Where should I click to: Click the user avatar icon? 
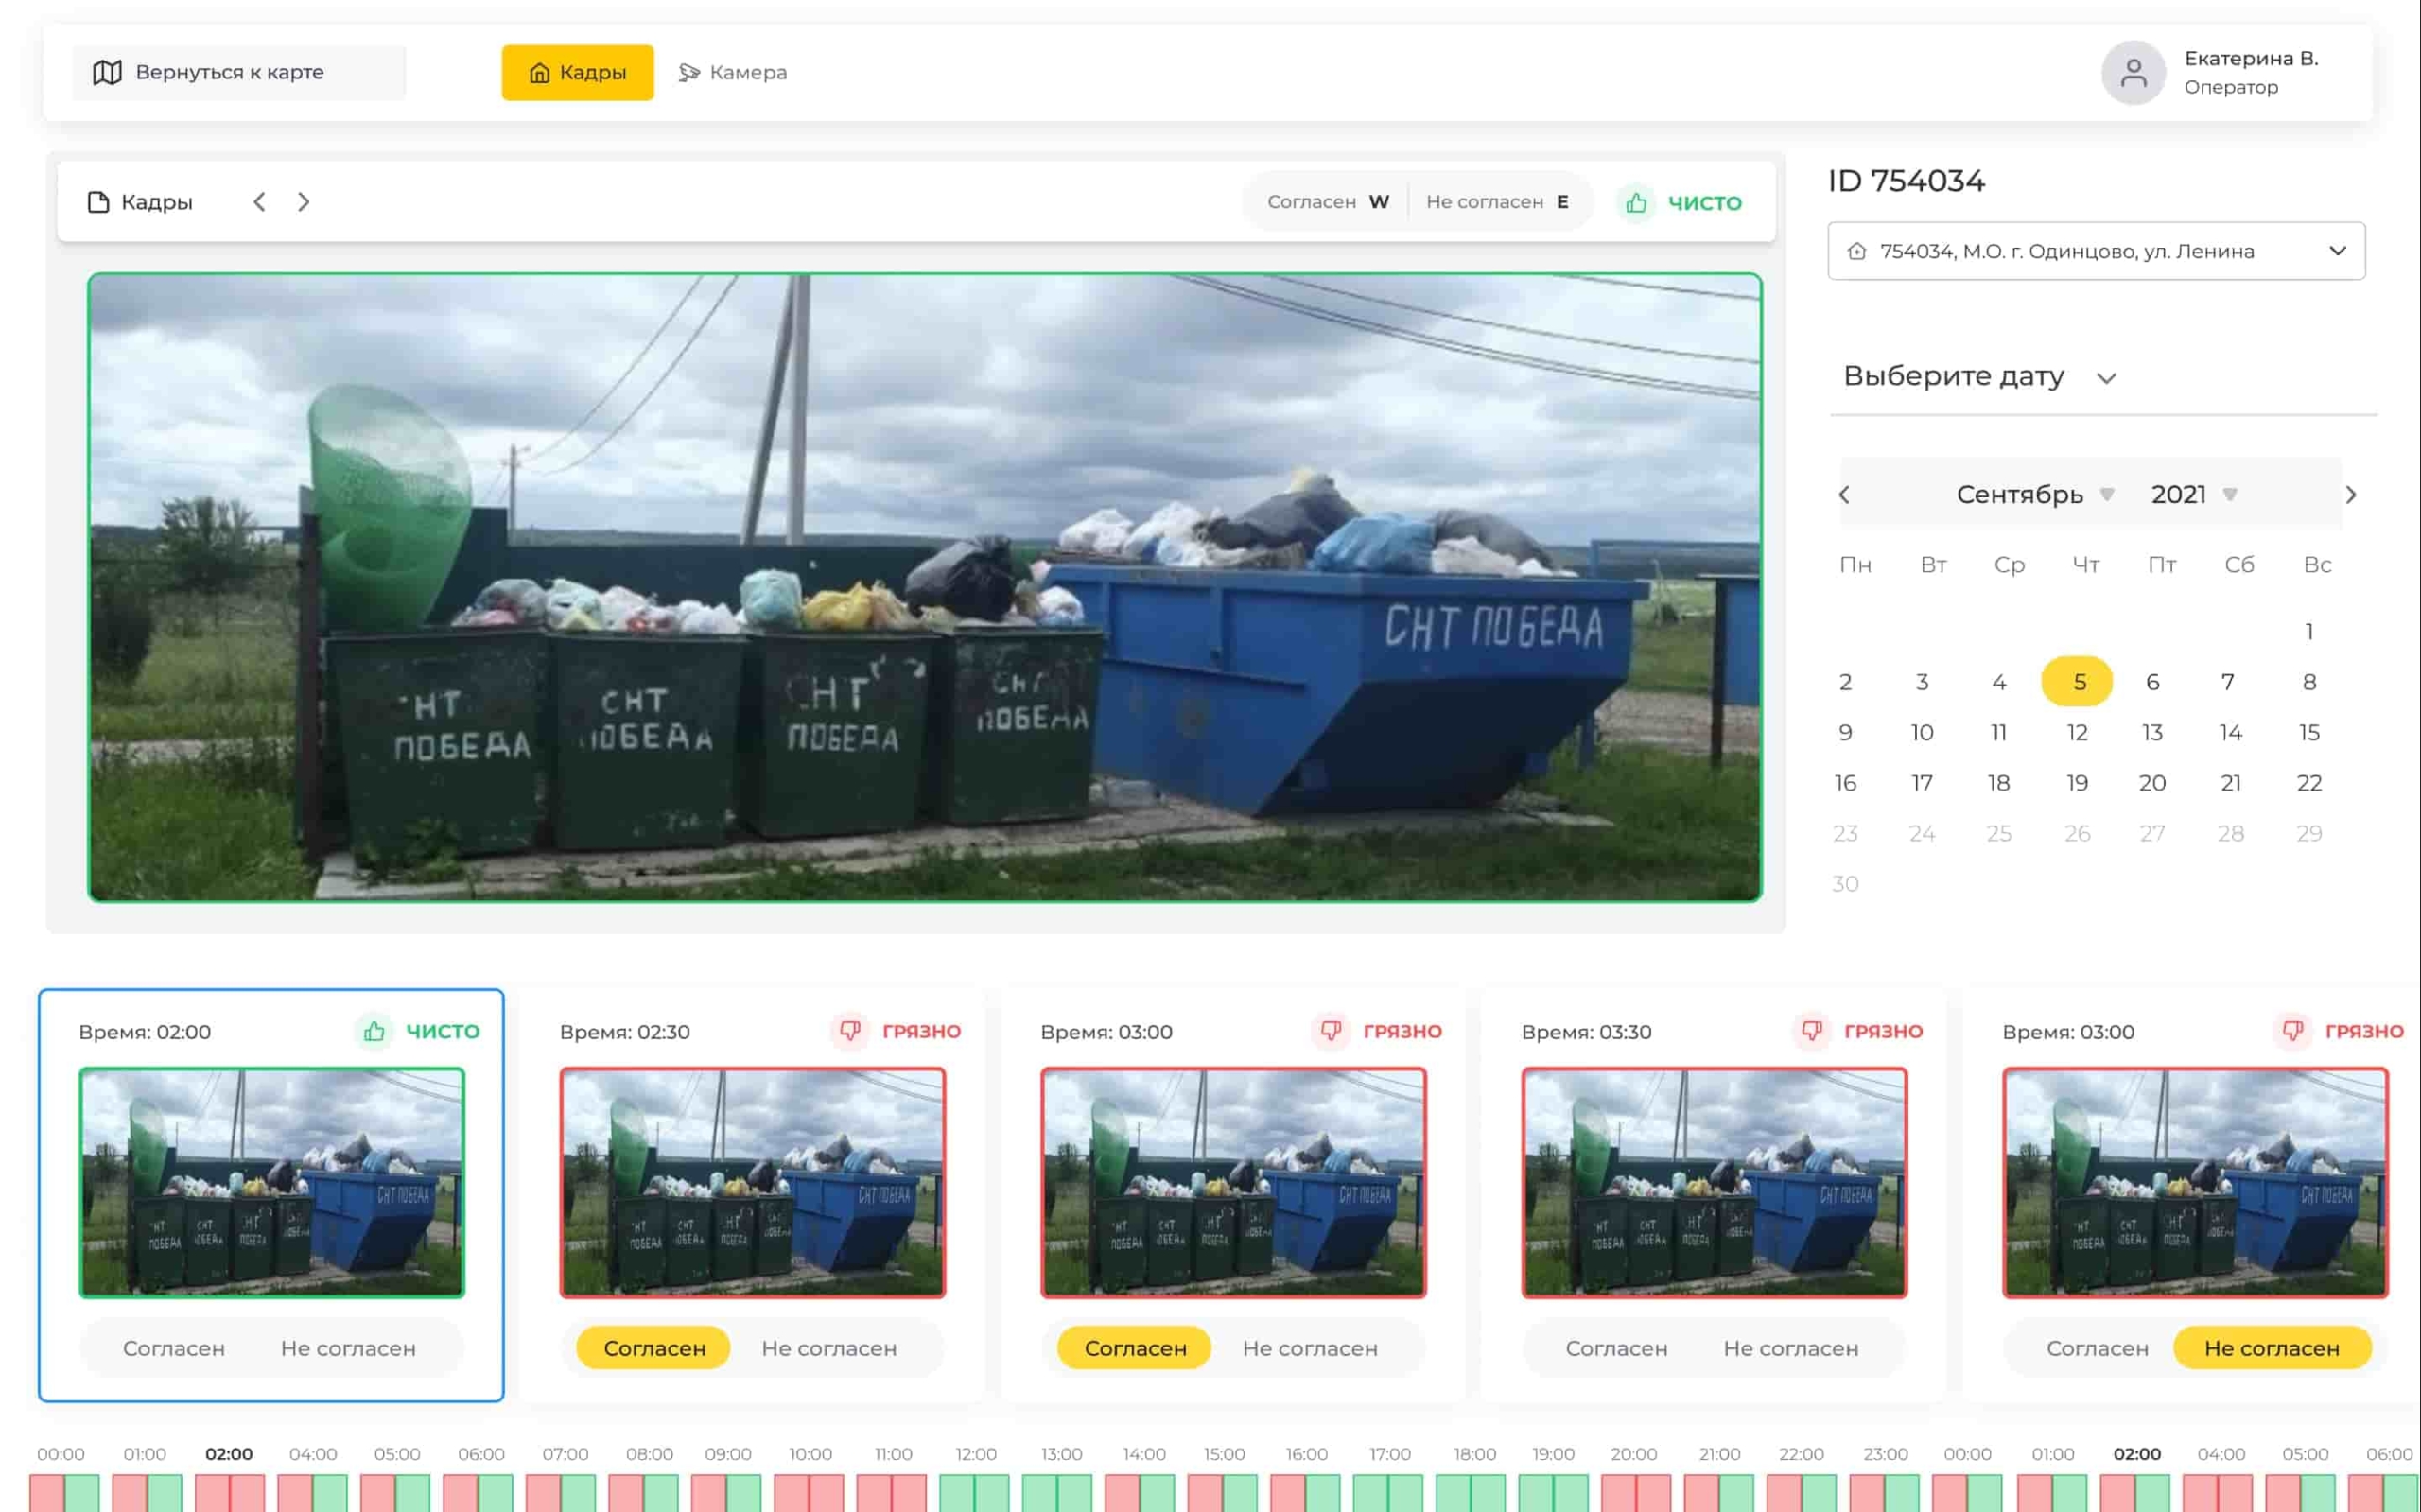pyautogui.click(x=2133, y=73)
